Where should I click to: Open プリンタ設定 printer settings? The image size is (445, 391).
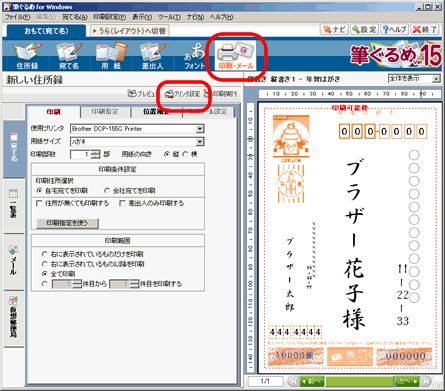183,94
